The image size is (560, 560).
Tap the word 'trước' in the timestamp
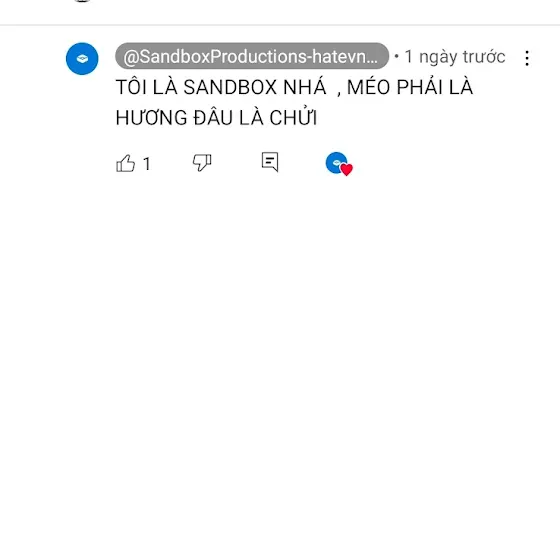pyautogui.click(x=484, y=57)
